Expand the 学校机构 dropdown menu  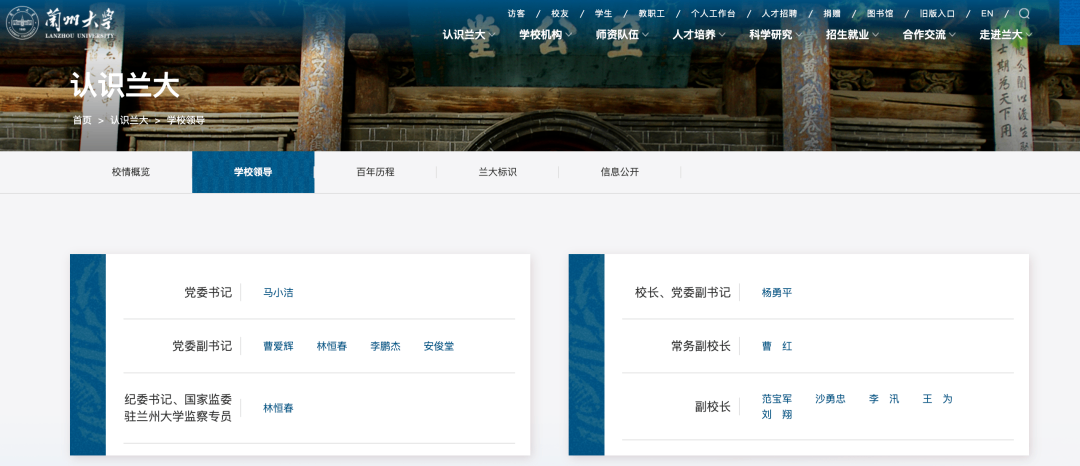[546, 35]
